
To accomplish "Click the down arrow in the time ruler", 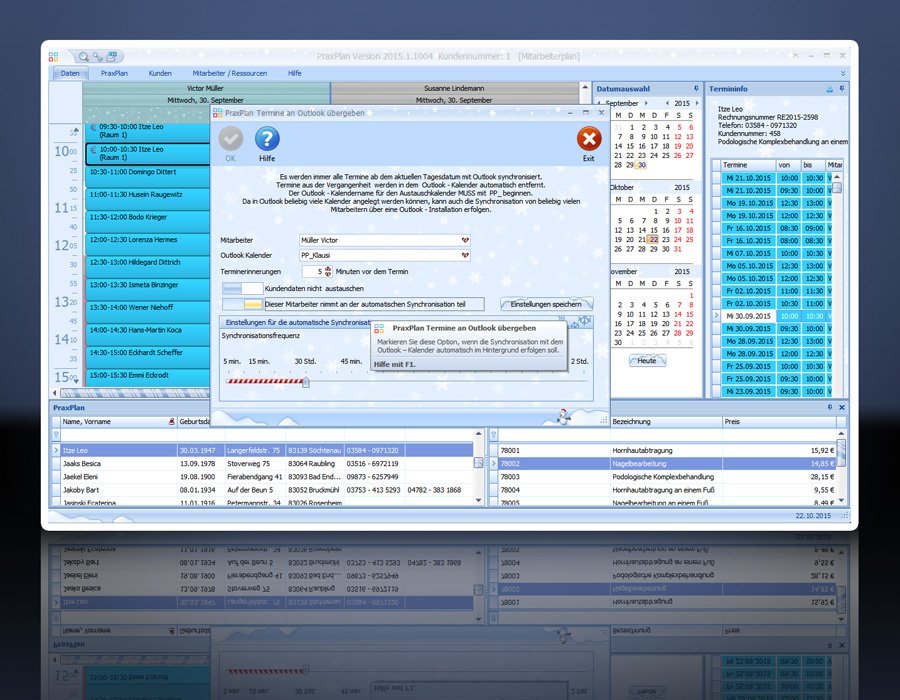I will click(75, 380).
